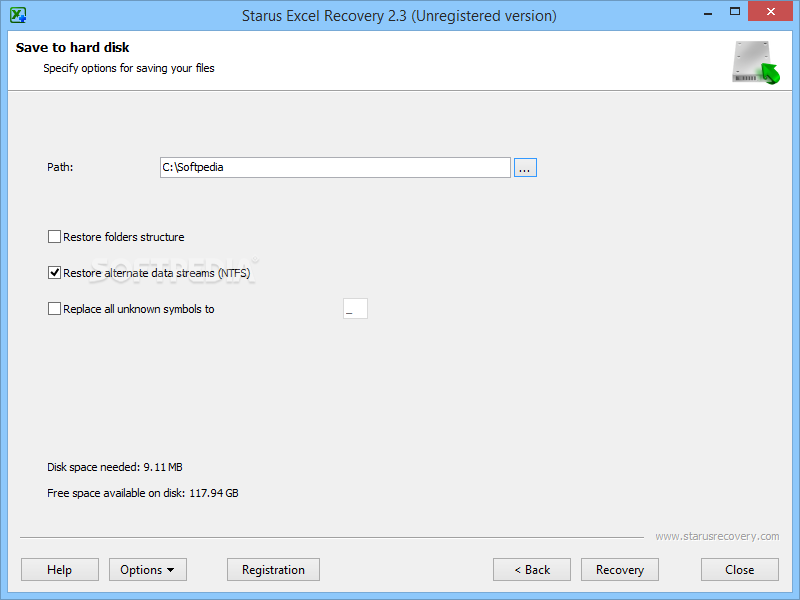Maximize the Starus Excel Recovery window

pos(735,12)
